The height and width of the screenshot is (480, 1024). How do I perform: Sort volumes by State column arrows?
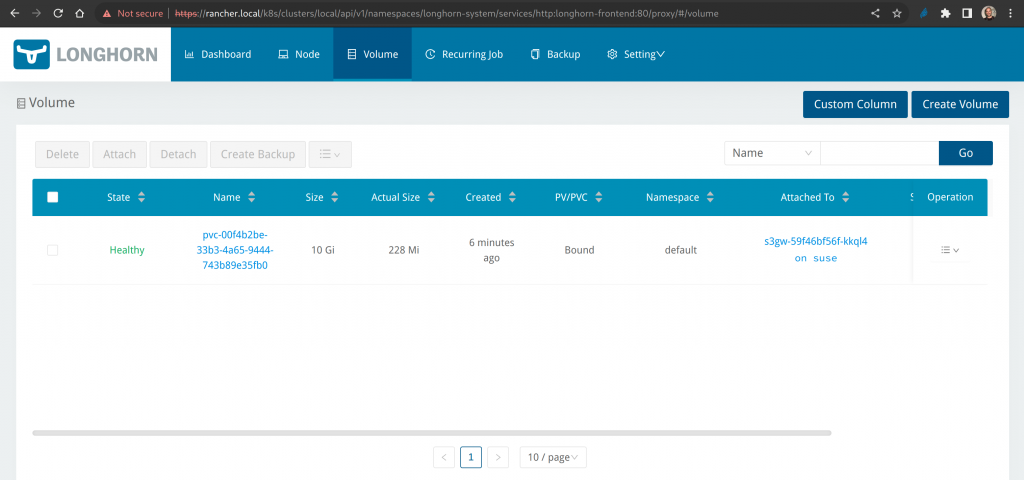(x=141, y=198)
